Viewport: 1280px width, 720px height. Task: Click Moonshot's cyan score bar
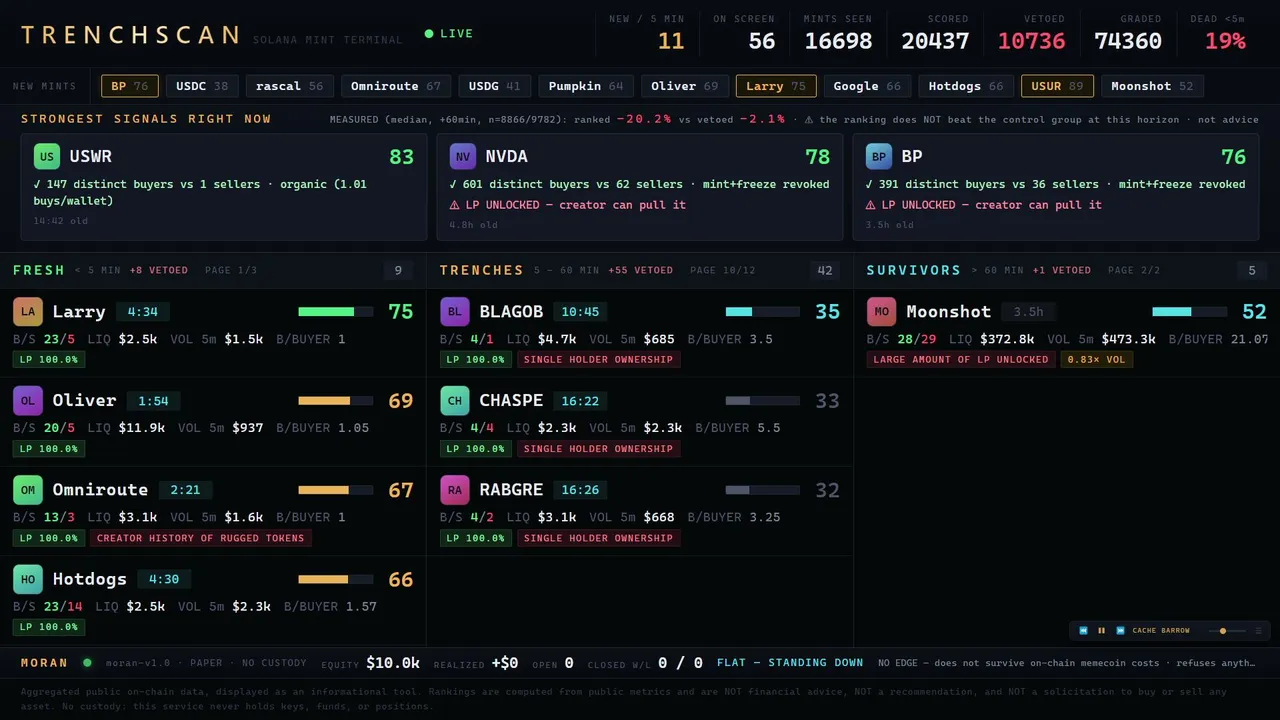1189,312
